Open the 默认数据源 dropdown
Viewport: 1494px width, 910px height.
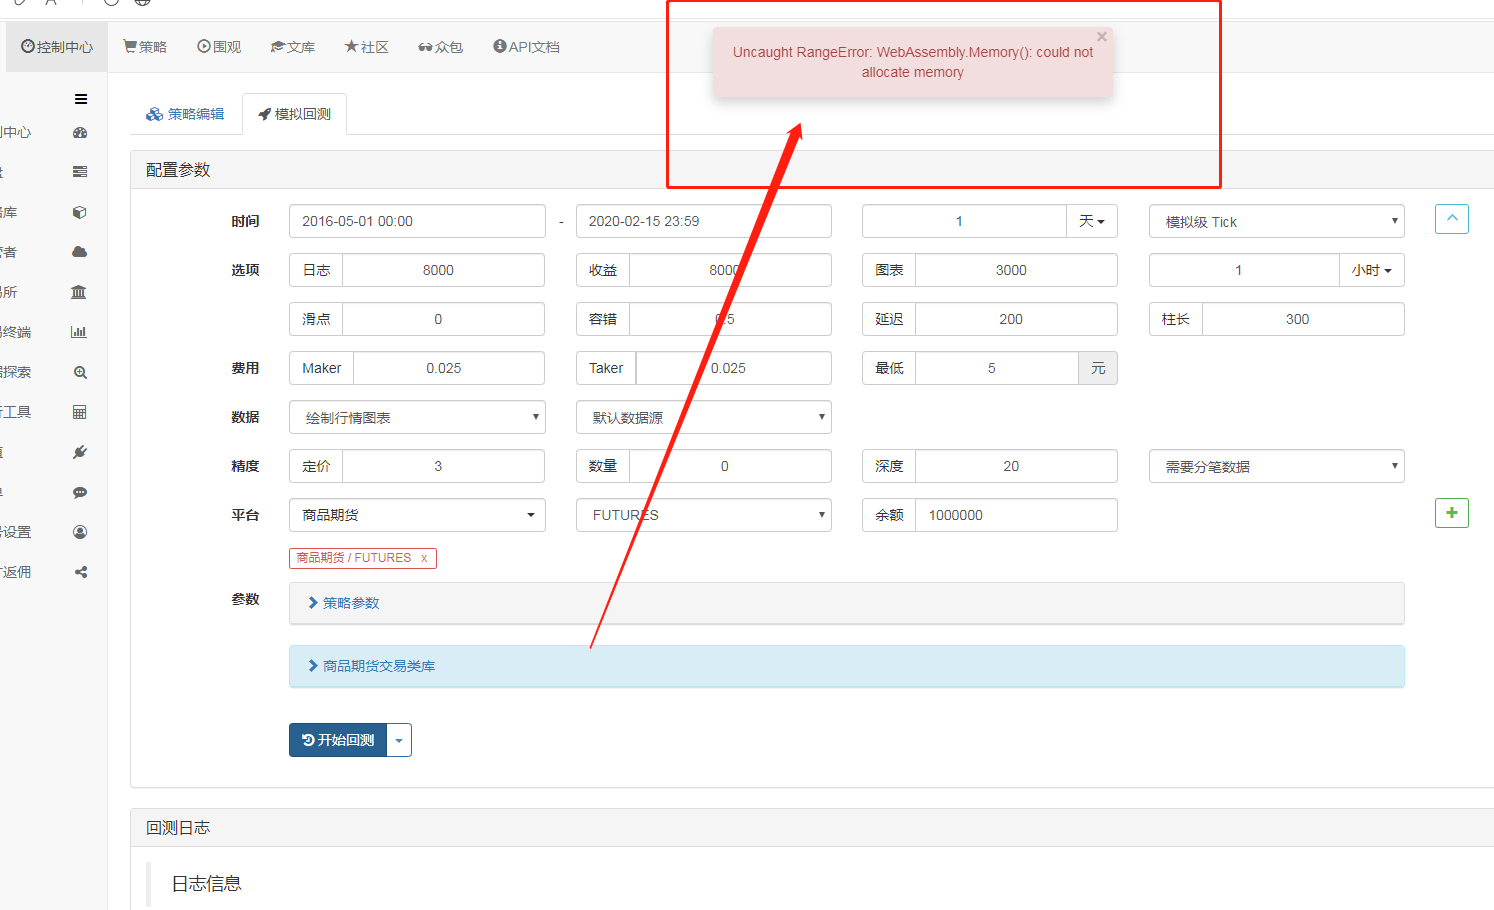click(x=704, y=417)
